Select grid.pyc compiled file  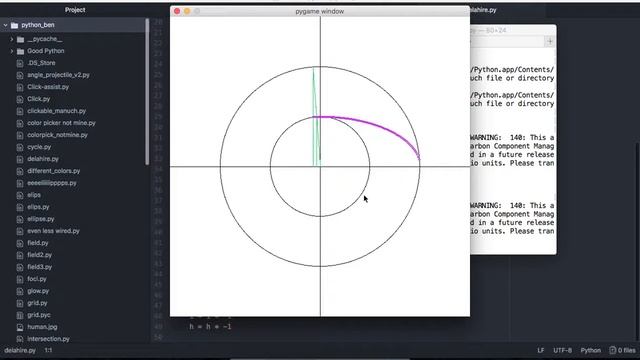(x=39, y=315)
